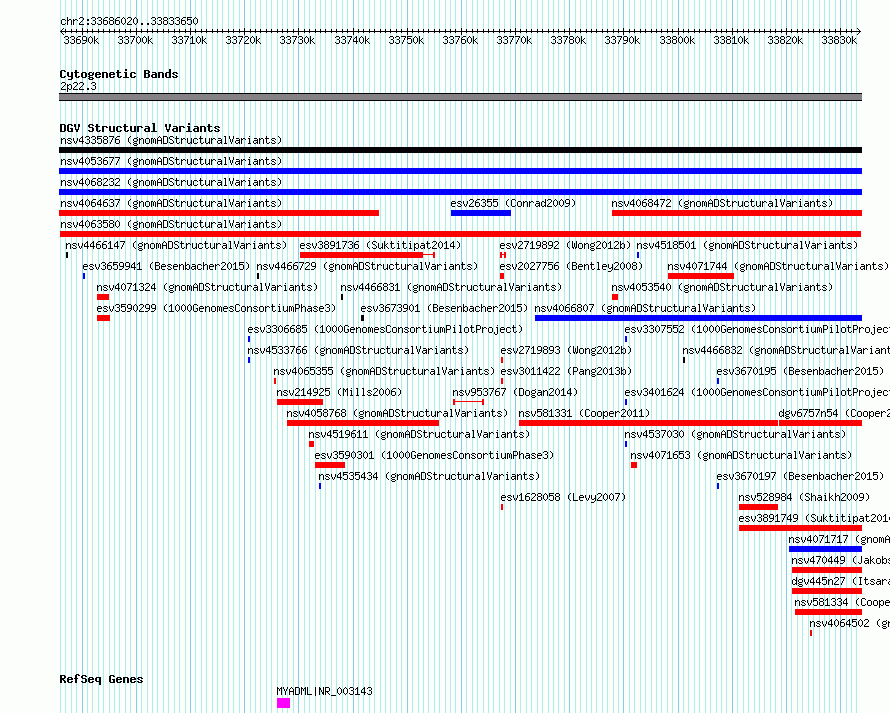Image resolution: width=890 pixels, height=713 pixels.
Task: Open nsv4065355 variant label
Action: [384, 371]
